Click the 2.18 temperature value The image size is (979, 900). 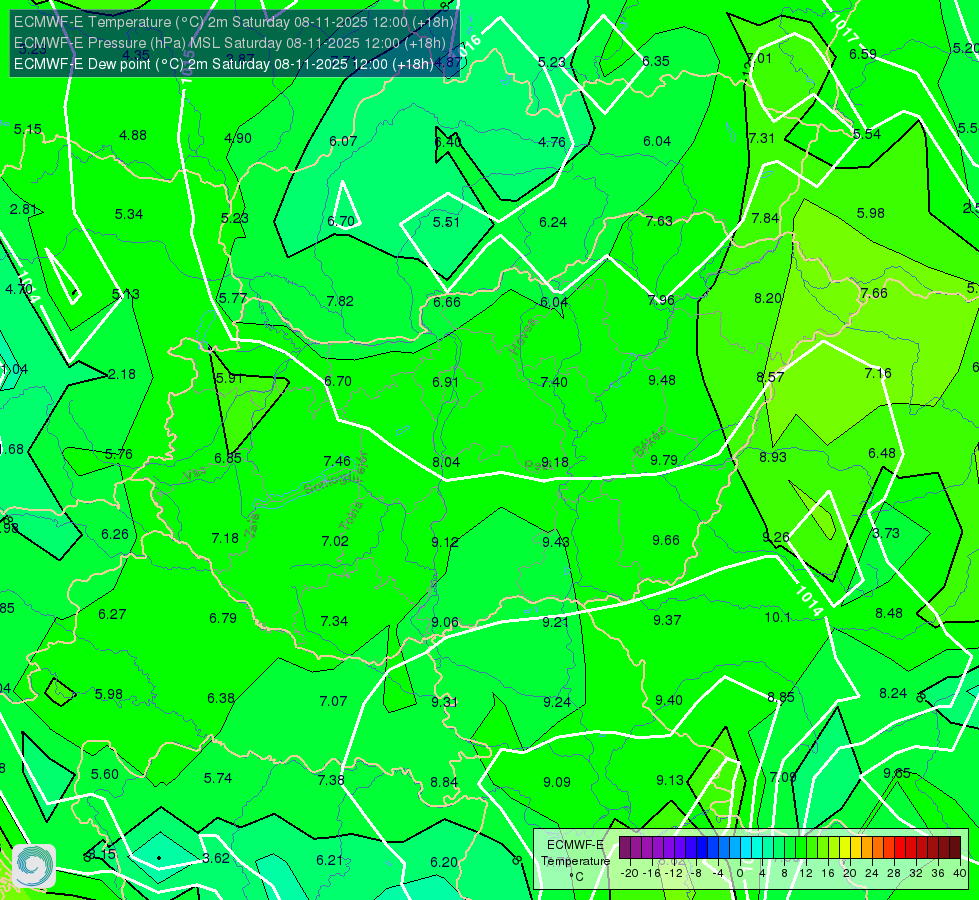[122, 374]
